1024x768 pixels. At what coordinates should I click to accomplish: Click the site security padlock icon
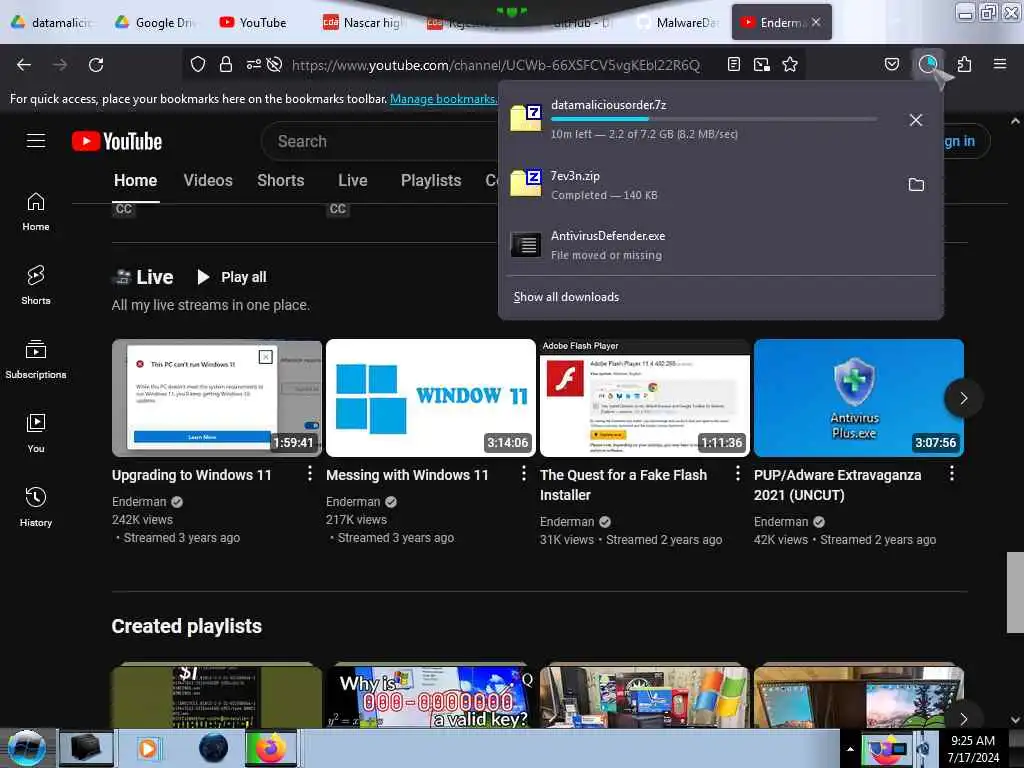226,64
